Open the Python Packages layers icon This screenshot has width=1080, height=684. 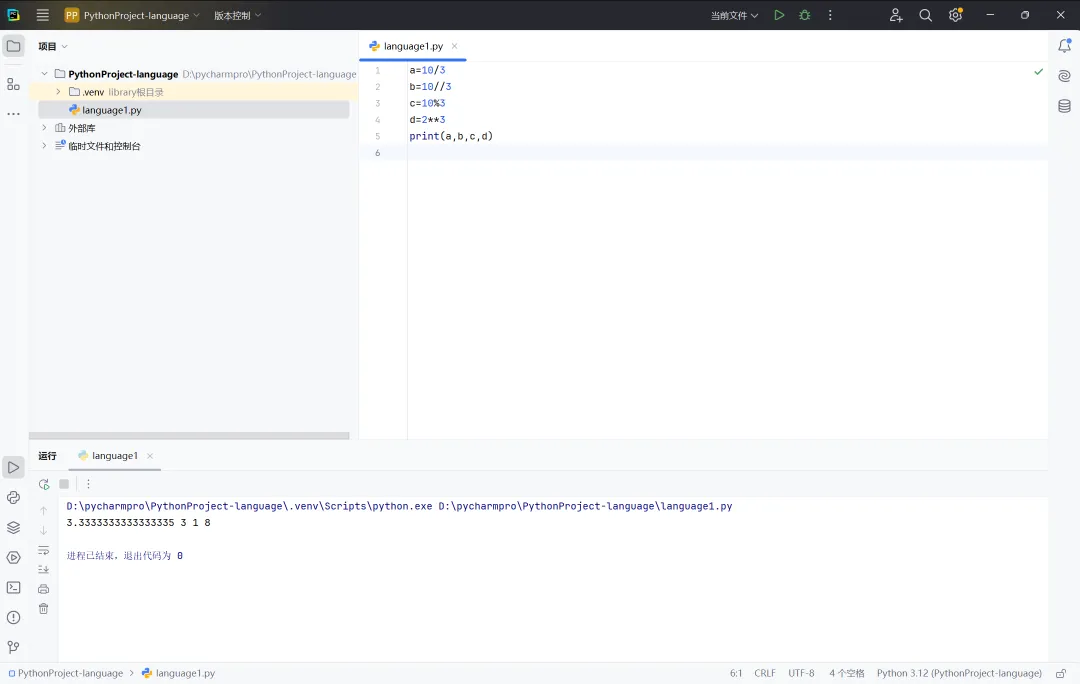pos(13,528)
